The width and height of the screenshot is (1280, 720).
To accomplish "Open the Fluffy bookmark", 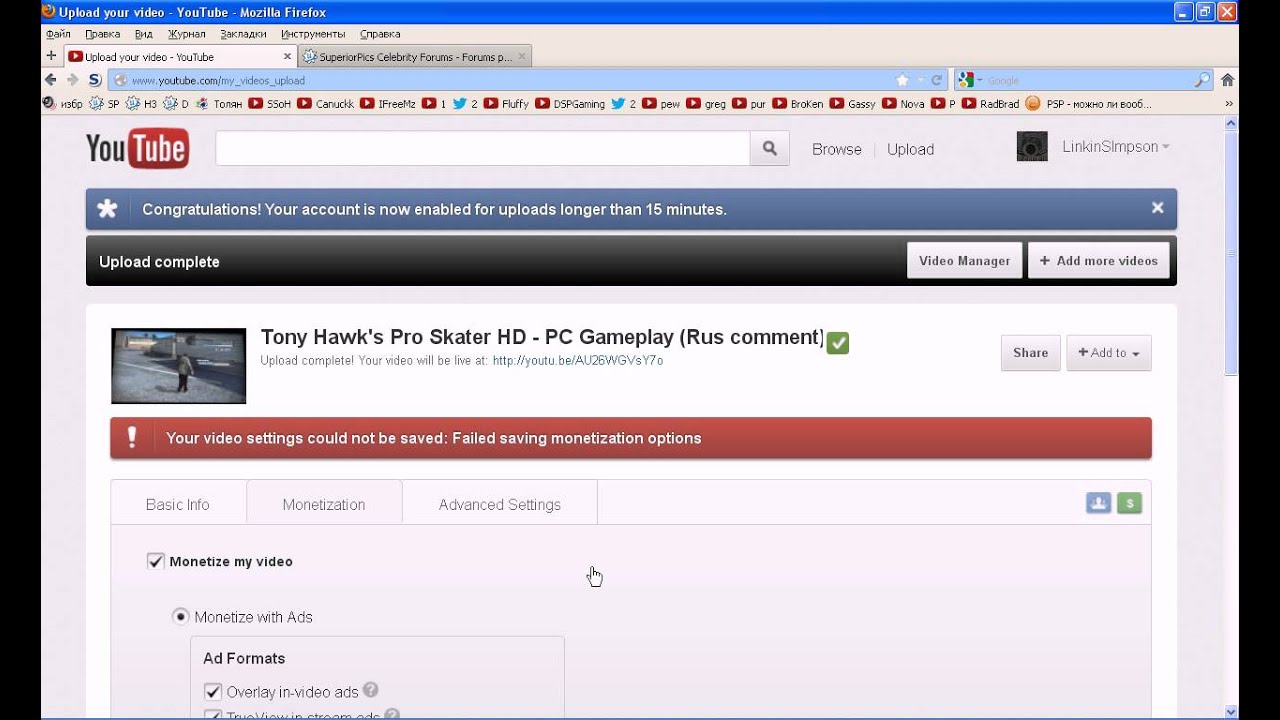I will 506,103.
